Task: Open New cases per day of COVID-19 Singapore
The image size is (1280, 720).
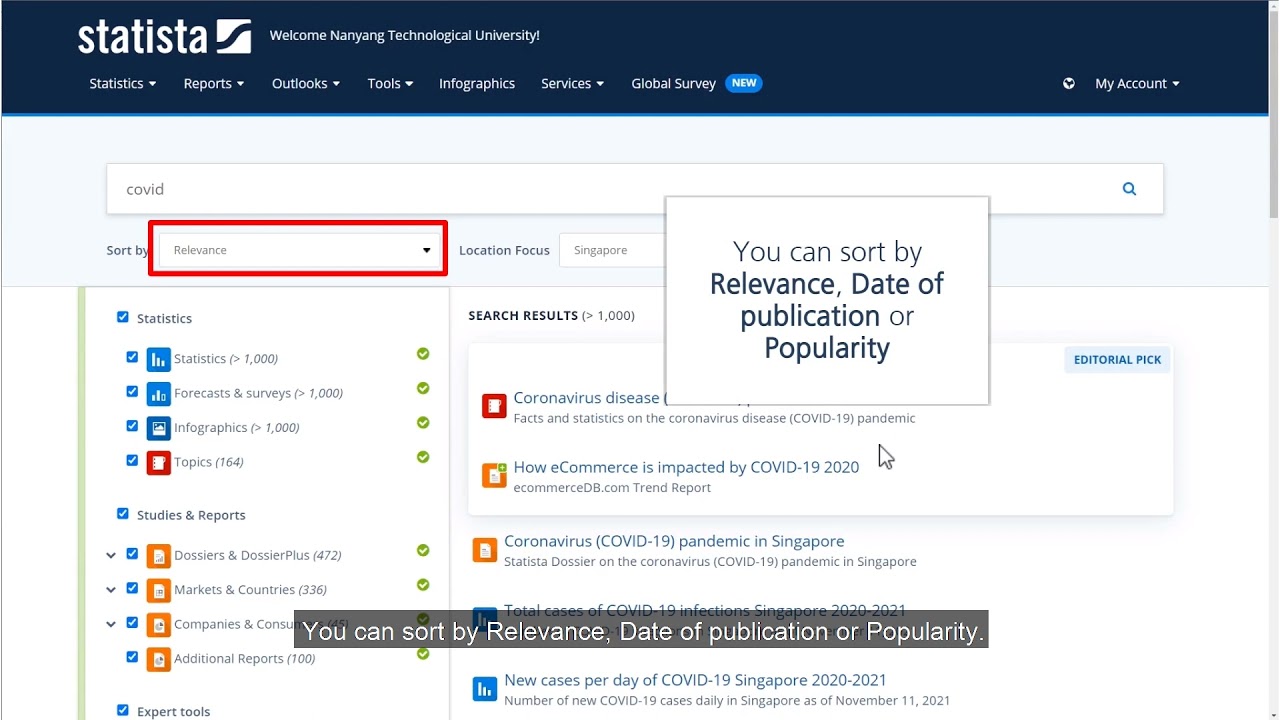Action: [x=695, y=680]
